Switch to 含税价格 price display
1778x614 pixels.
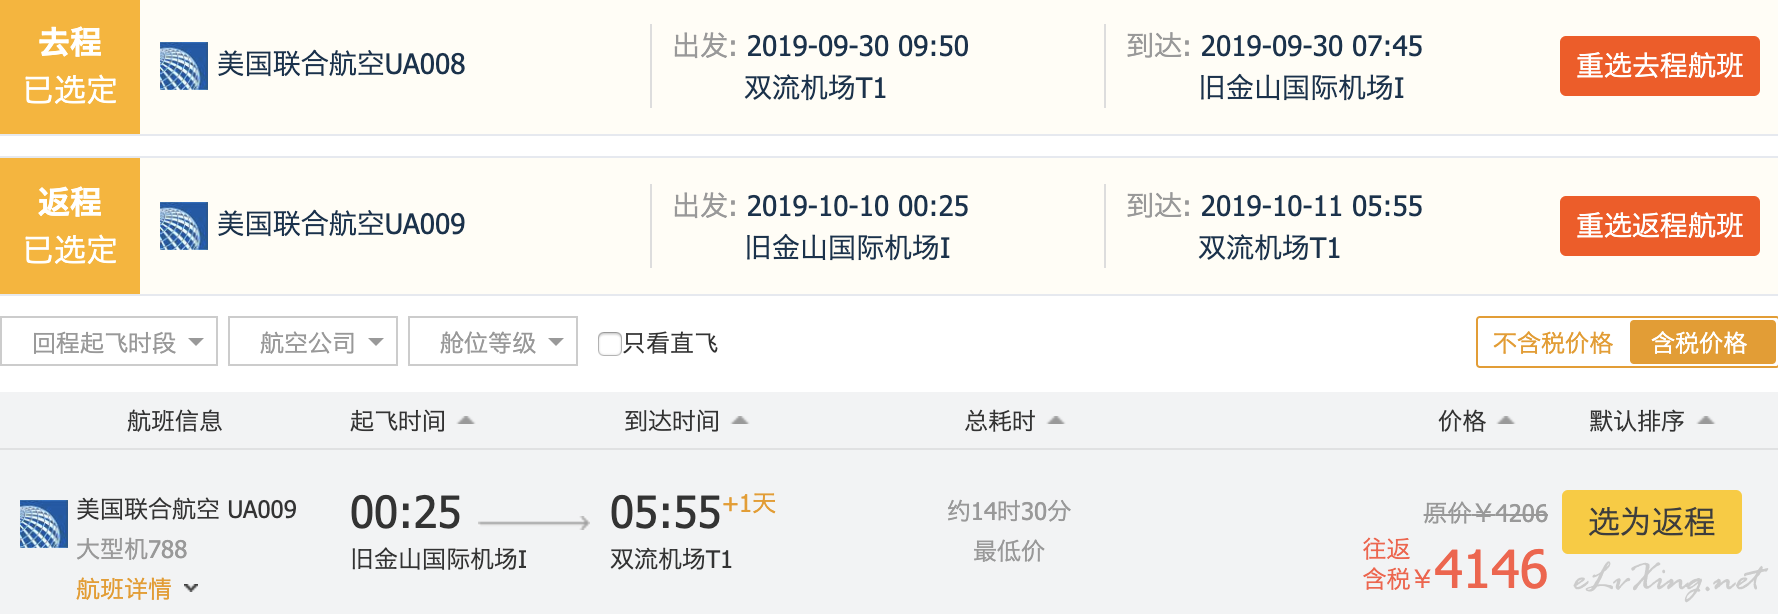pos(1700,343)
